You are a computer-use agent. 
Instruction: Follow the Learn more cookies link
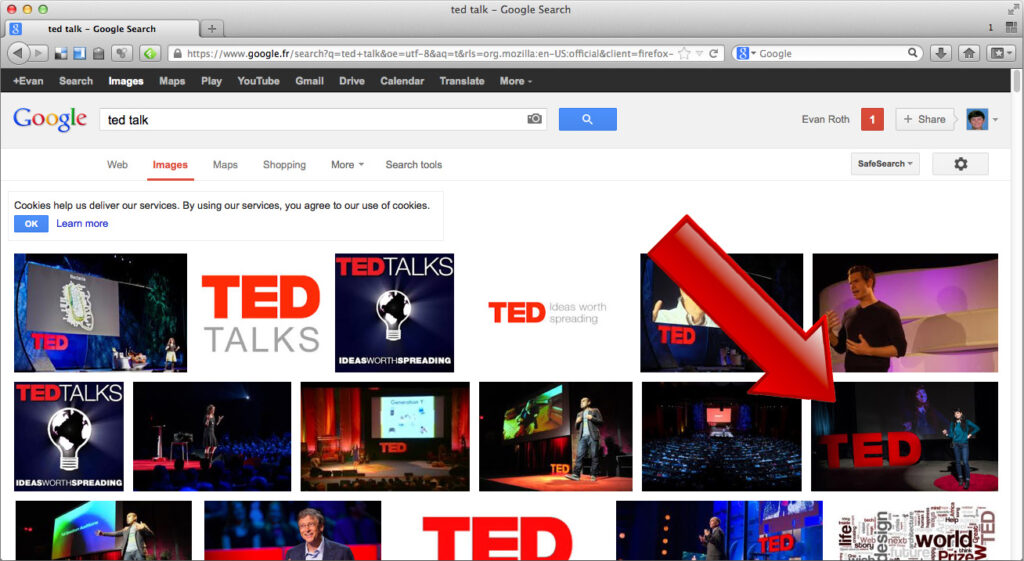82,223
